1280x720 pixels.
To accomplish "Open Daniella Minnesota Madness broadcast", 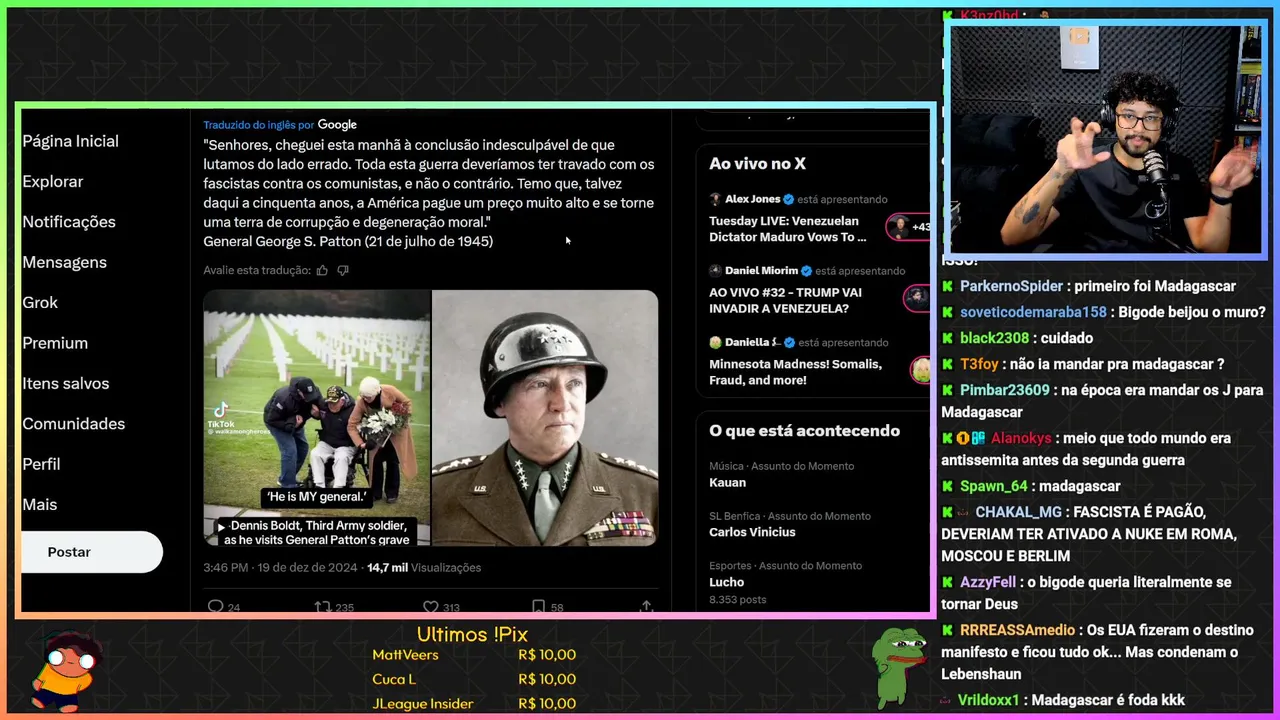I will point(795,372).
